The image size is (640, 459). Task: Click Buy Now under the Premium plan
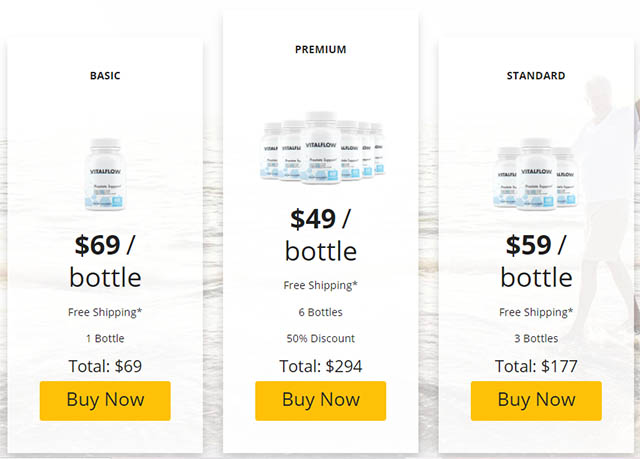[x=320, y=401]
